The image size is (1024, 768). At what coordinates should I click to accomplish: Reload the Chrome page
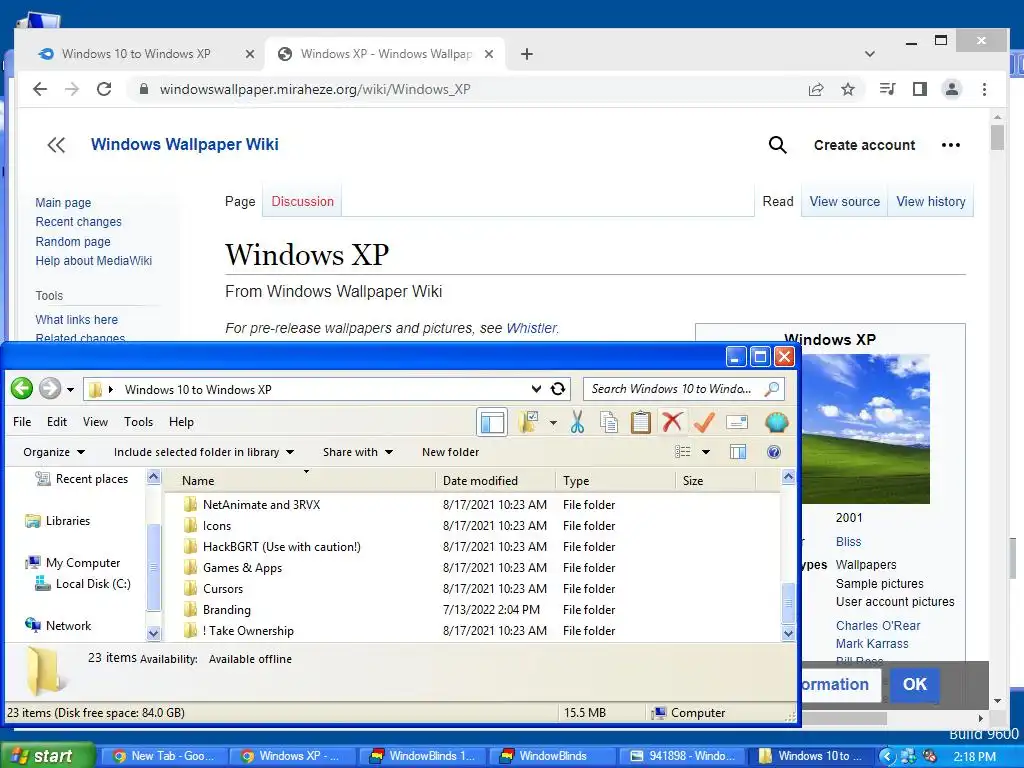point(104,89)
